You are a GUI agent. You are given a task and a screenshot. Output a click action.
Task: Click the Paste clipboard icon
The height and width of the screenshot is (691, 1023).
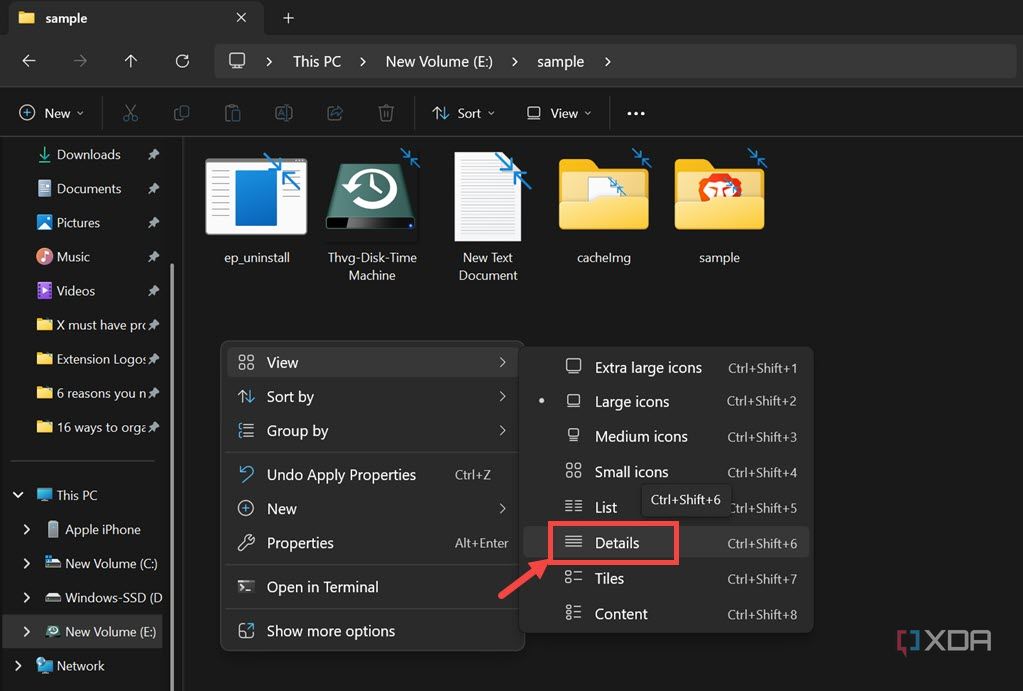pos(232,114)
